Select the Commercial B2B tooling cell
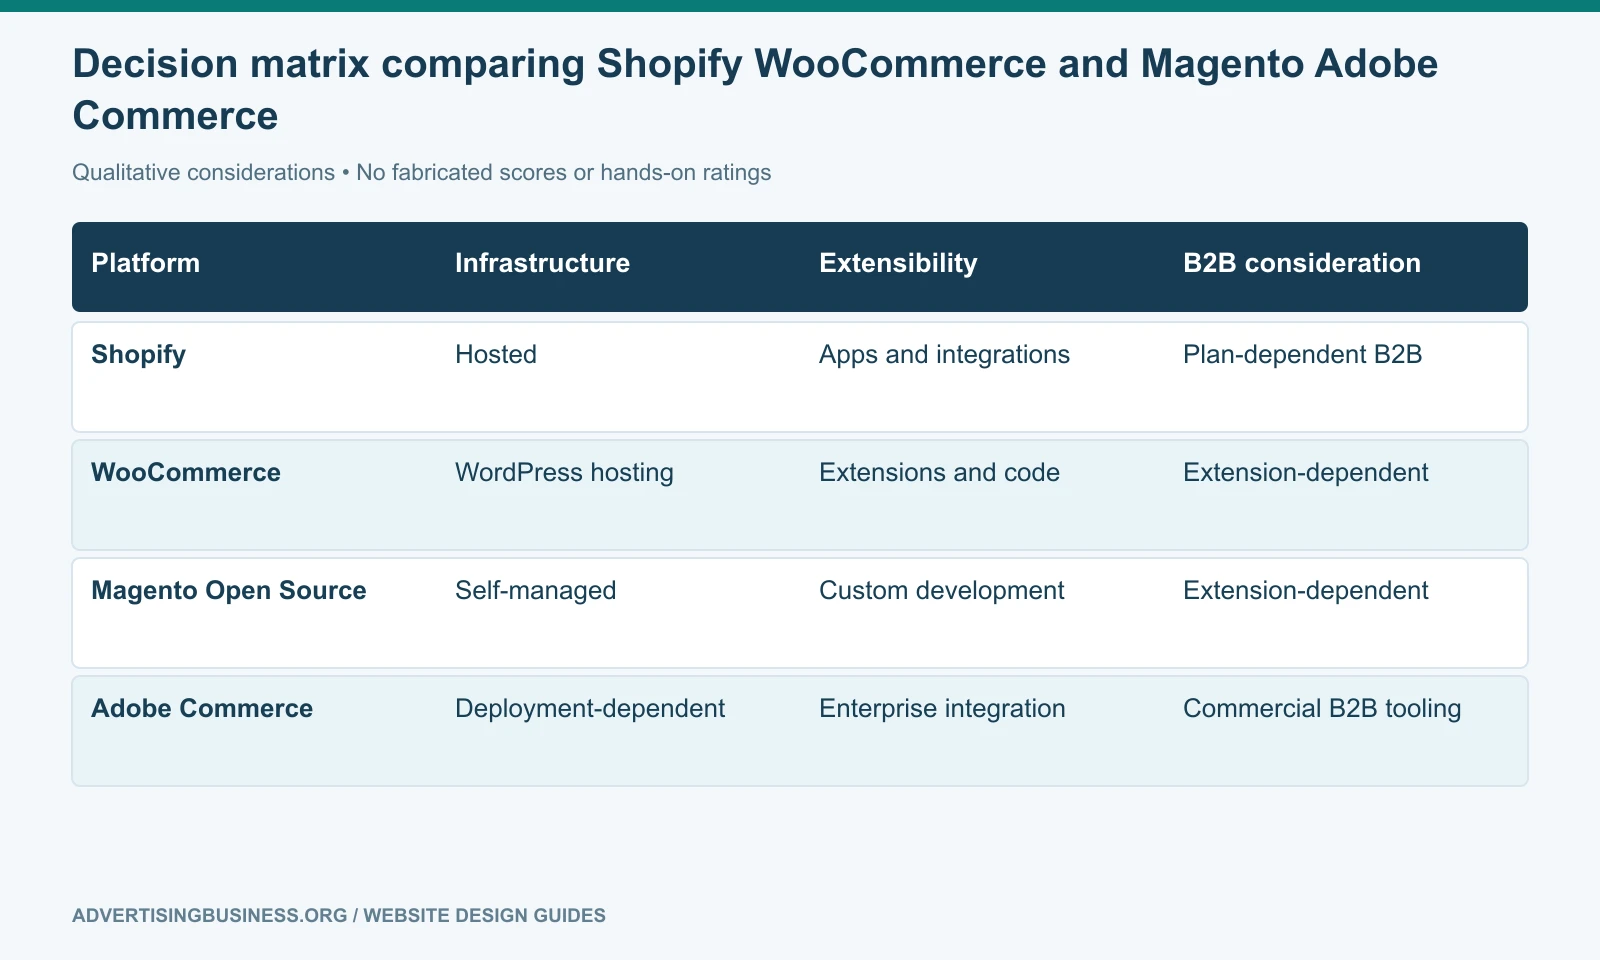Screen dimensions: 1600x960 [x=1322, y=709]
